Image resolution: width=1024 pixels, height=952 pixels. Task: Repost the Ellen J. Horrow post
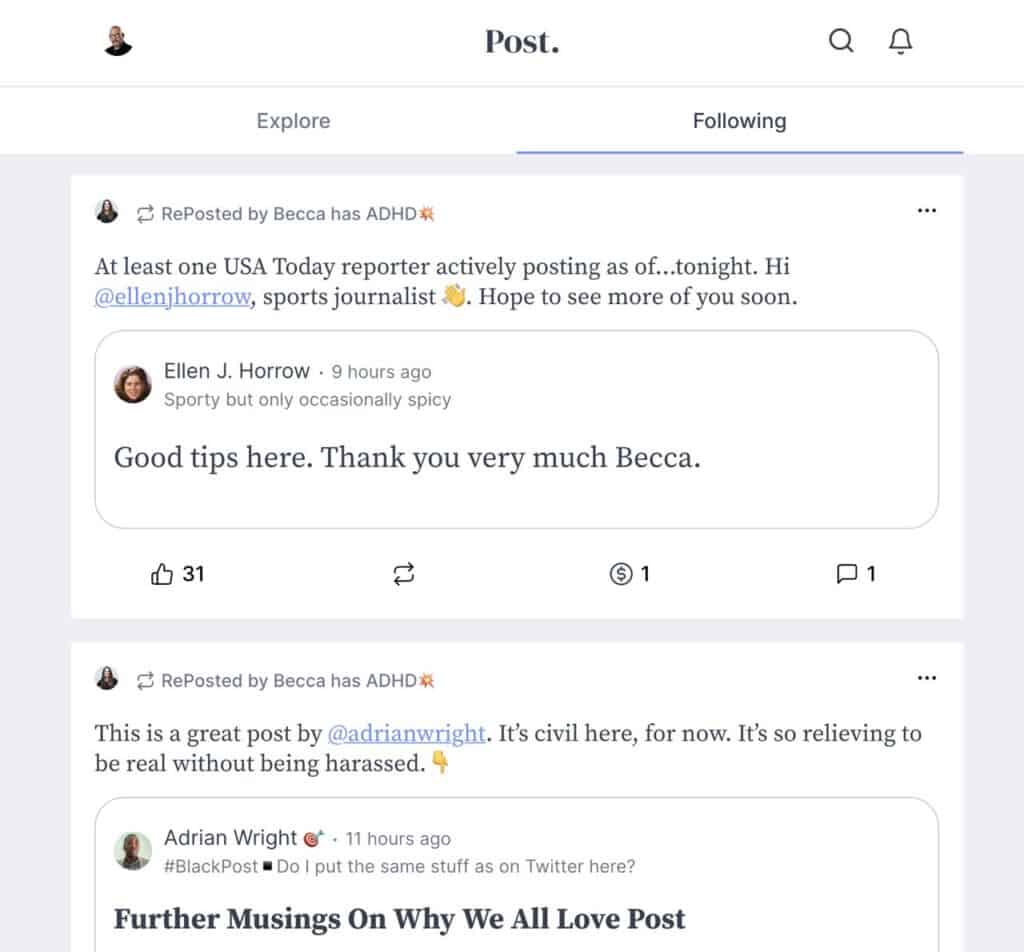[x=404, y=574]
